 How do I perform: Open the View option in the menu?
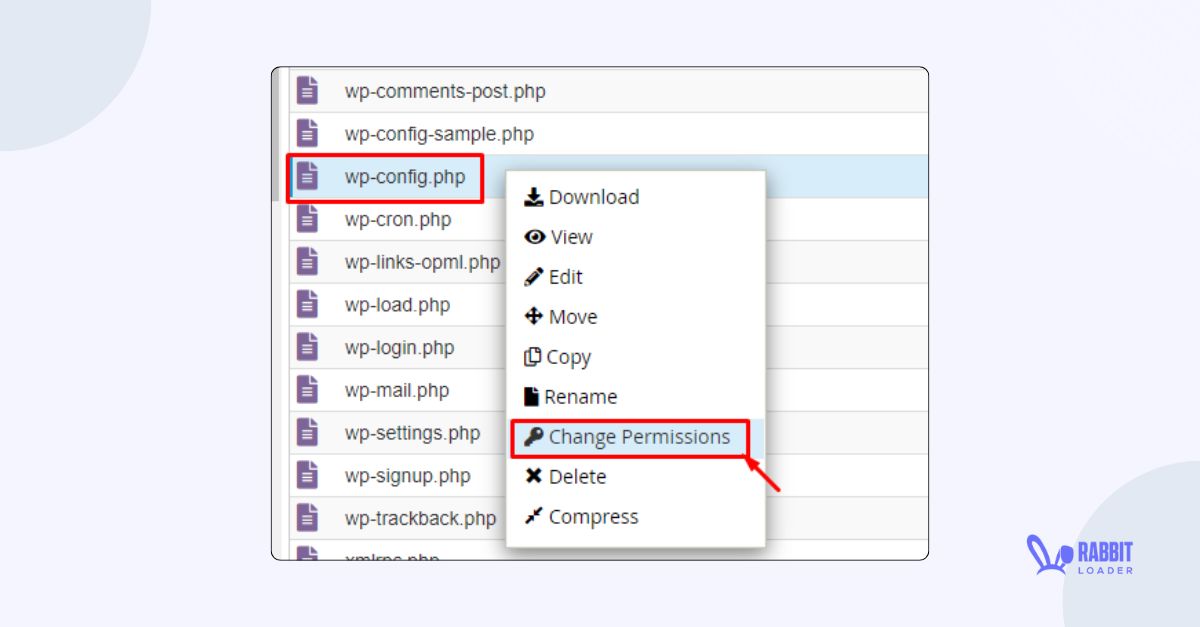[570, 237]
